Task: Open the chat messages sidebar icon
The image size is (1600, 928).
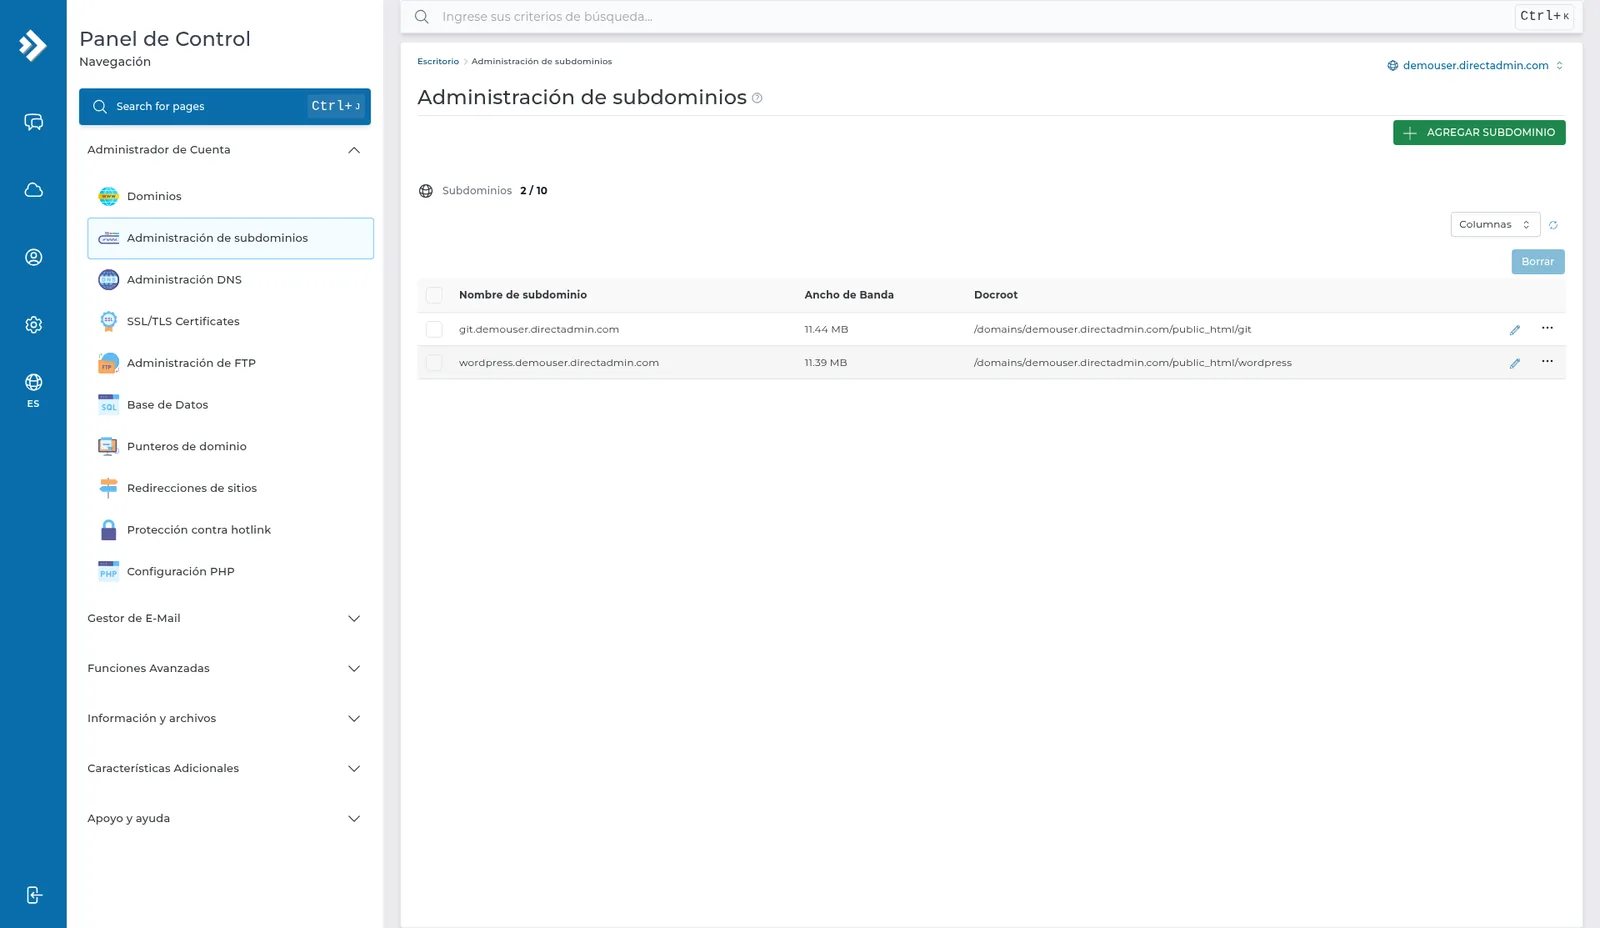Action: tap(33, 122)
